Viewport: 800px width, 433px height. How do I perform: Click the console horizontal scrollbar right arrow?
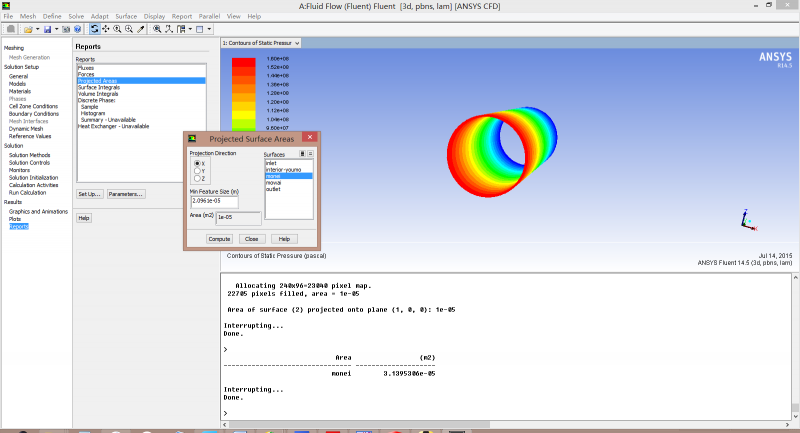click(x=787, y=424)
